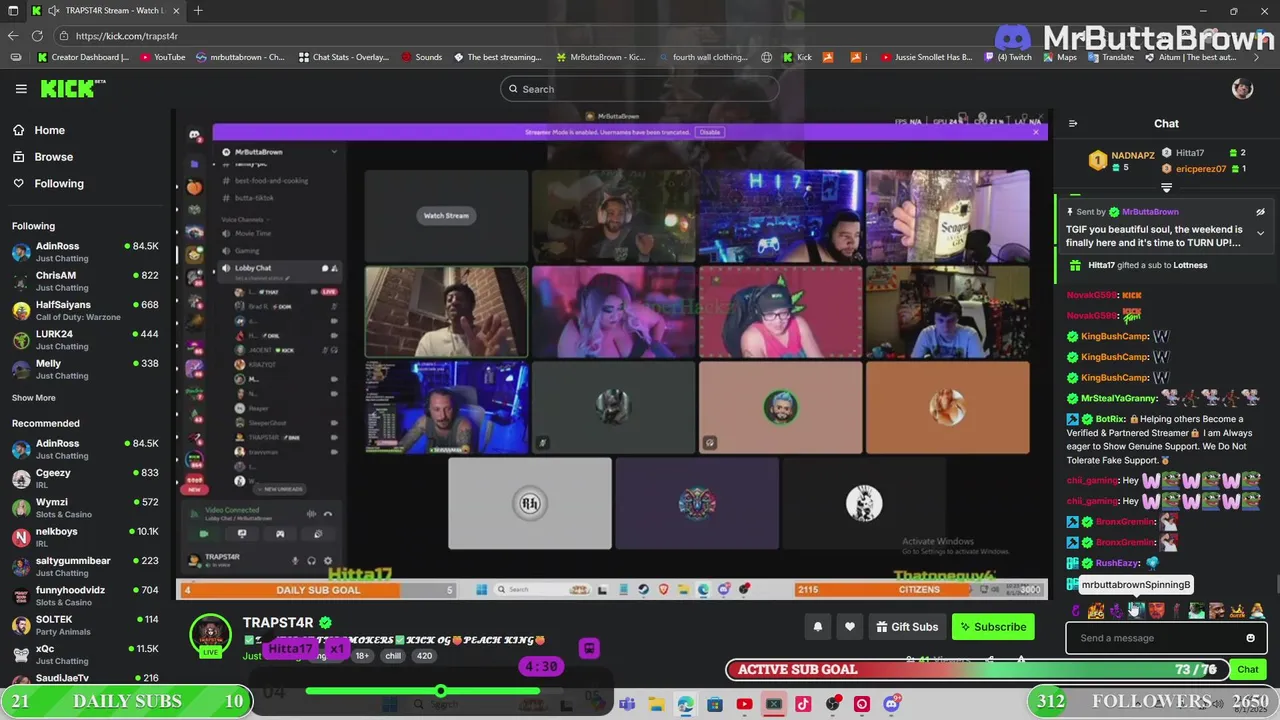Open xQc recommended channel

(x=85, y=654)
